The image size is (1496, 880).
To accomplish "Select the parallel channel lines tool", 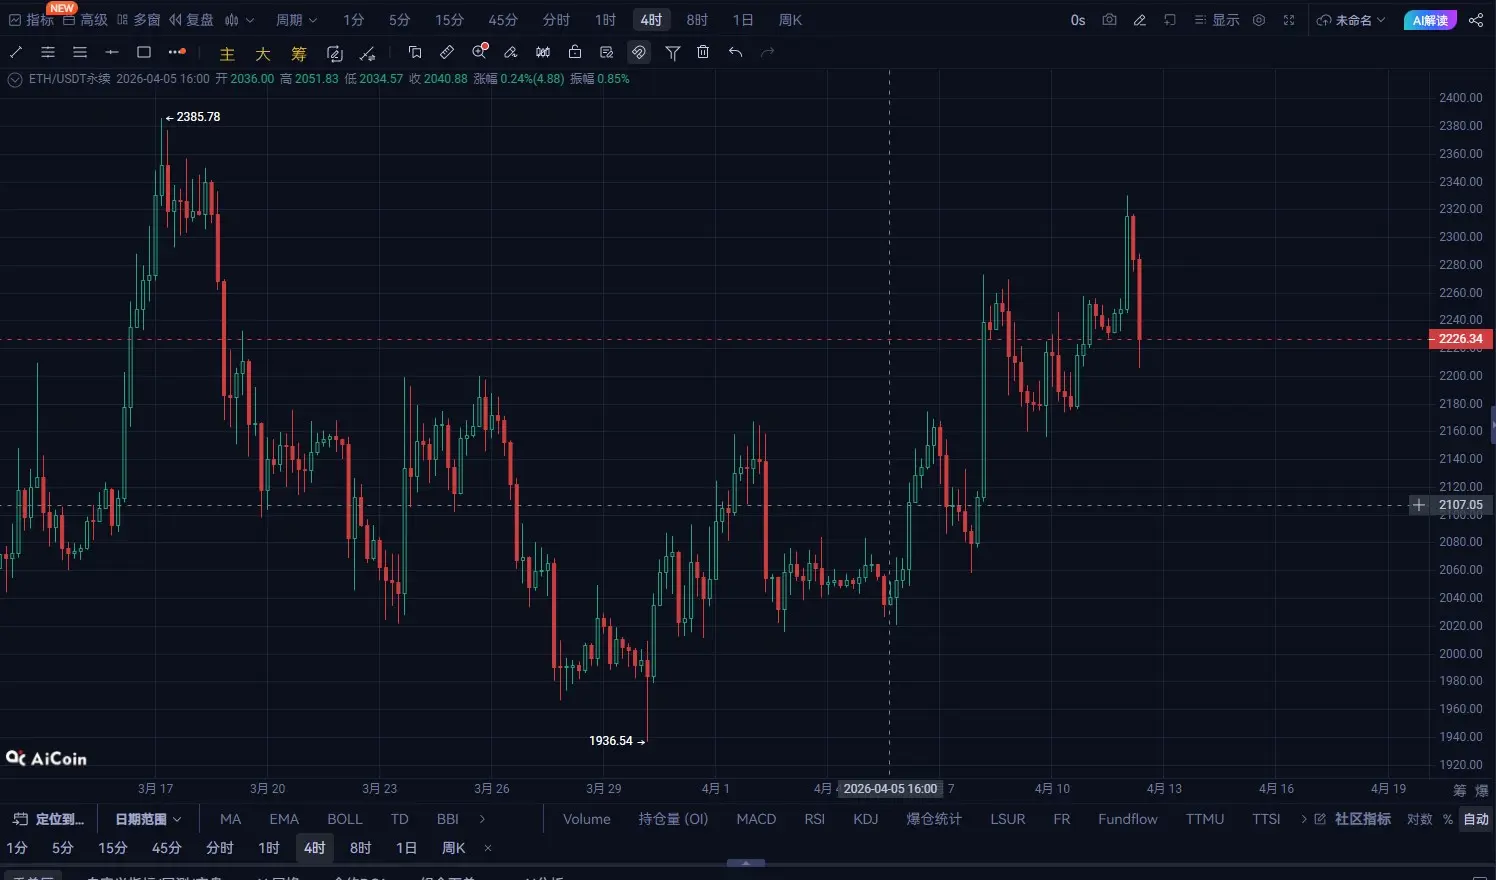I will (48, 52).
